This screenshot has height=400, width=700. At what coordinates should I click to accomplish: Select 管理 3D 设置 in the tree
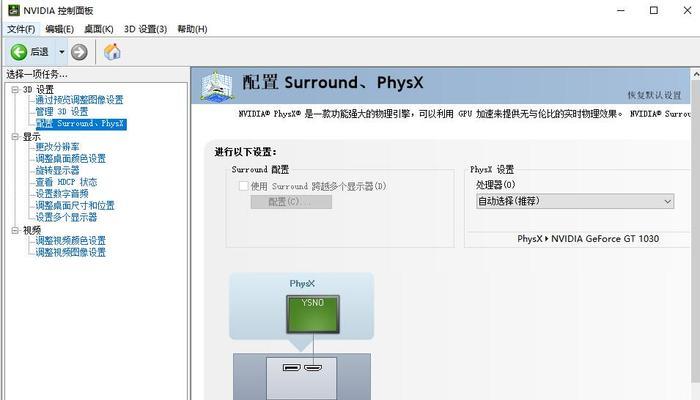[62, 112]
